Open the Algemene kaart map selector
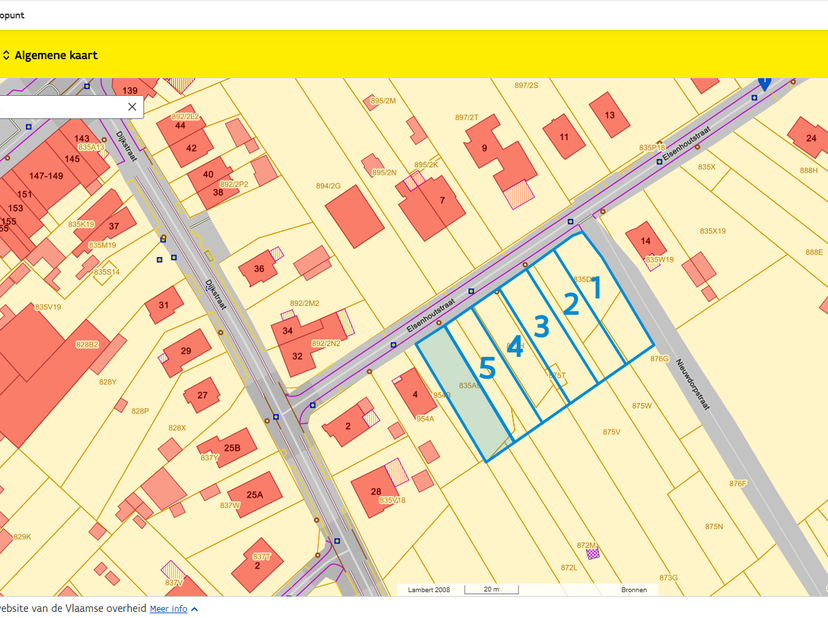Screen dimensions: 828x618 click(50, 55)
